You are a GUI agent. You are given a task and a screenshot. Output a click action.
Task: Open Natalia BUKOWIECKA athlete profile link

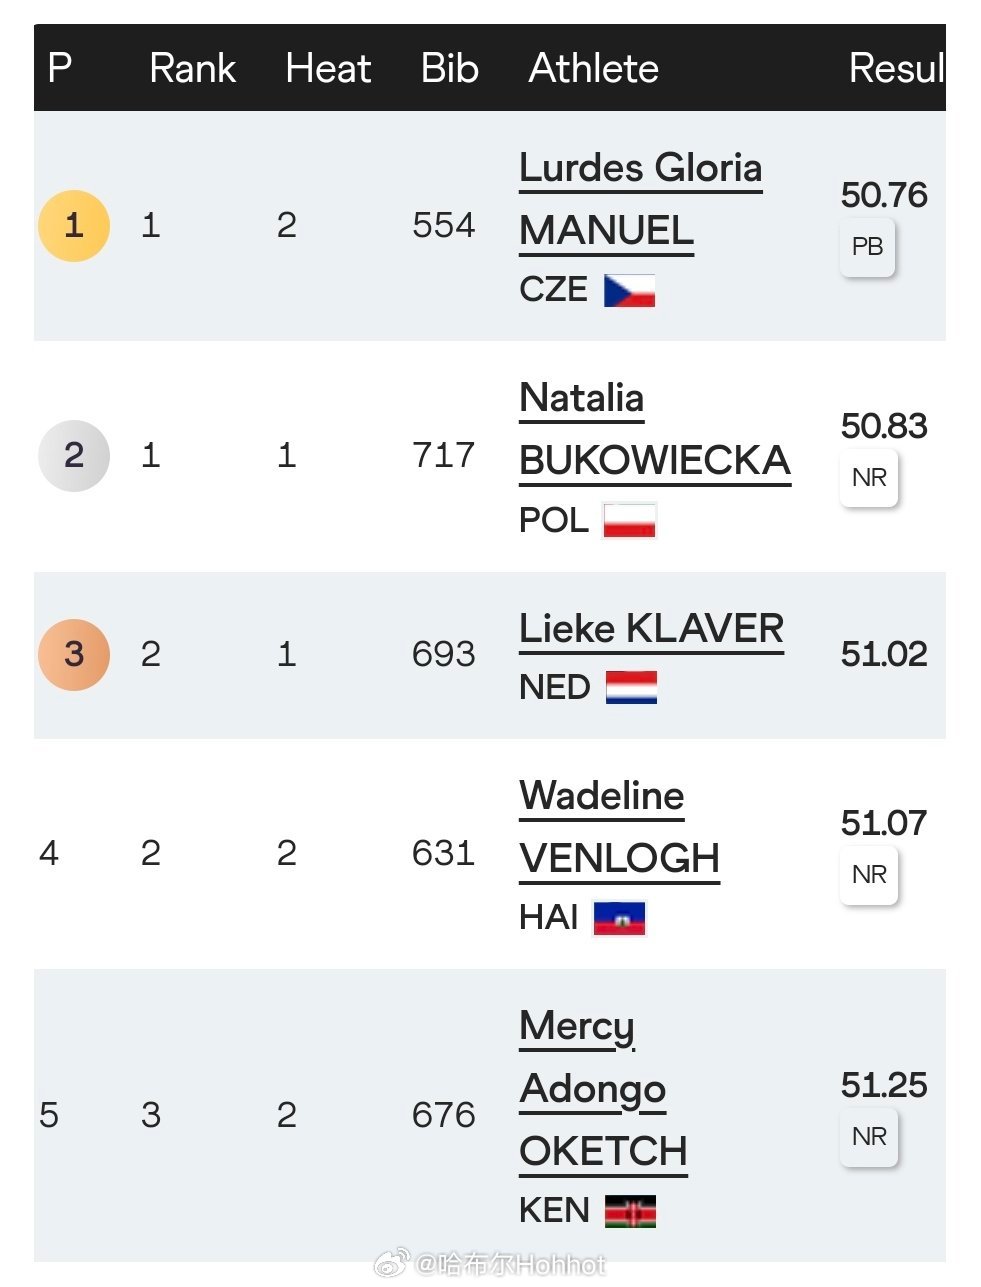[655, 429]
